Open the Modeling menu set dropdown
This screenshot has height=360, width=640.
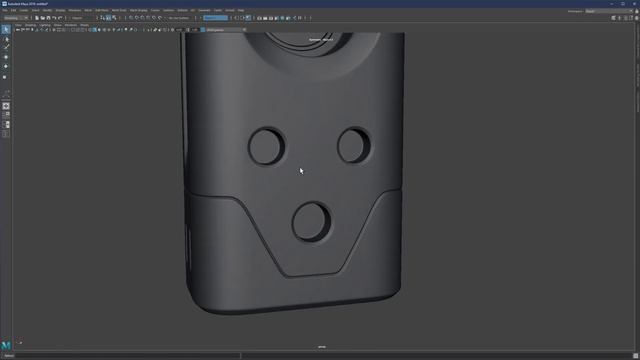point(16,18)
